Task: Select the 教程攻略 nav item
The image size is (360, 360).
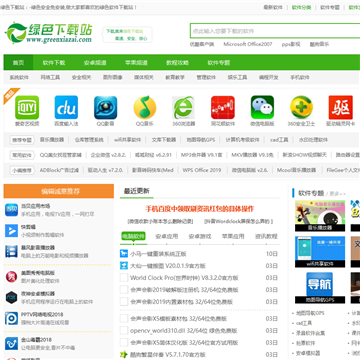Action: [178, 63]
